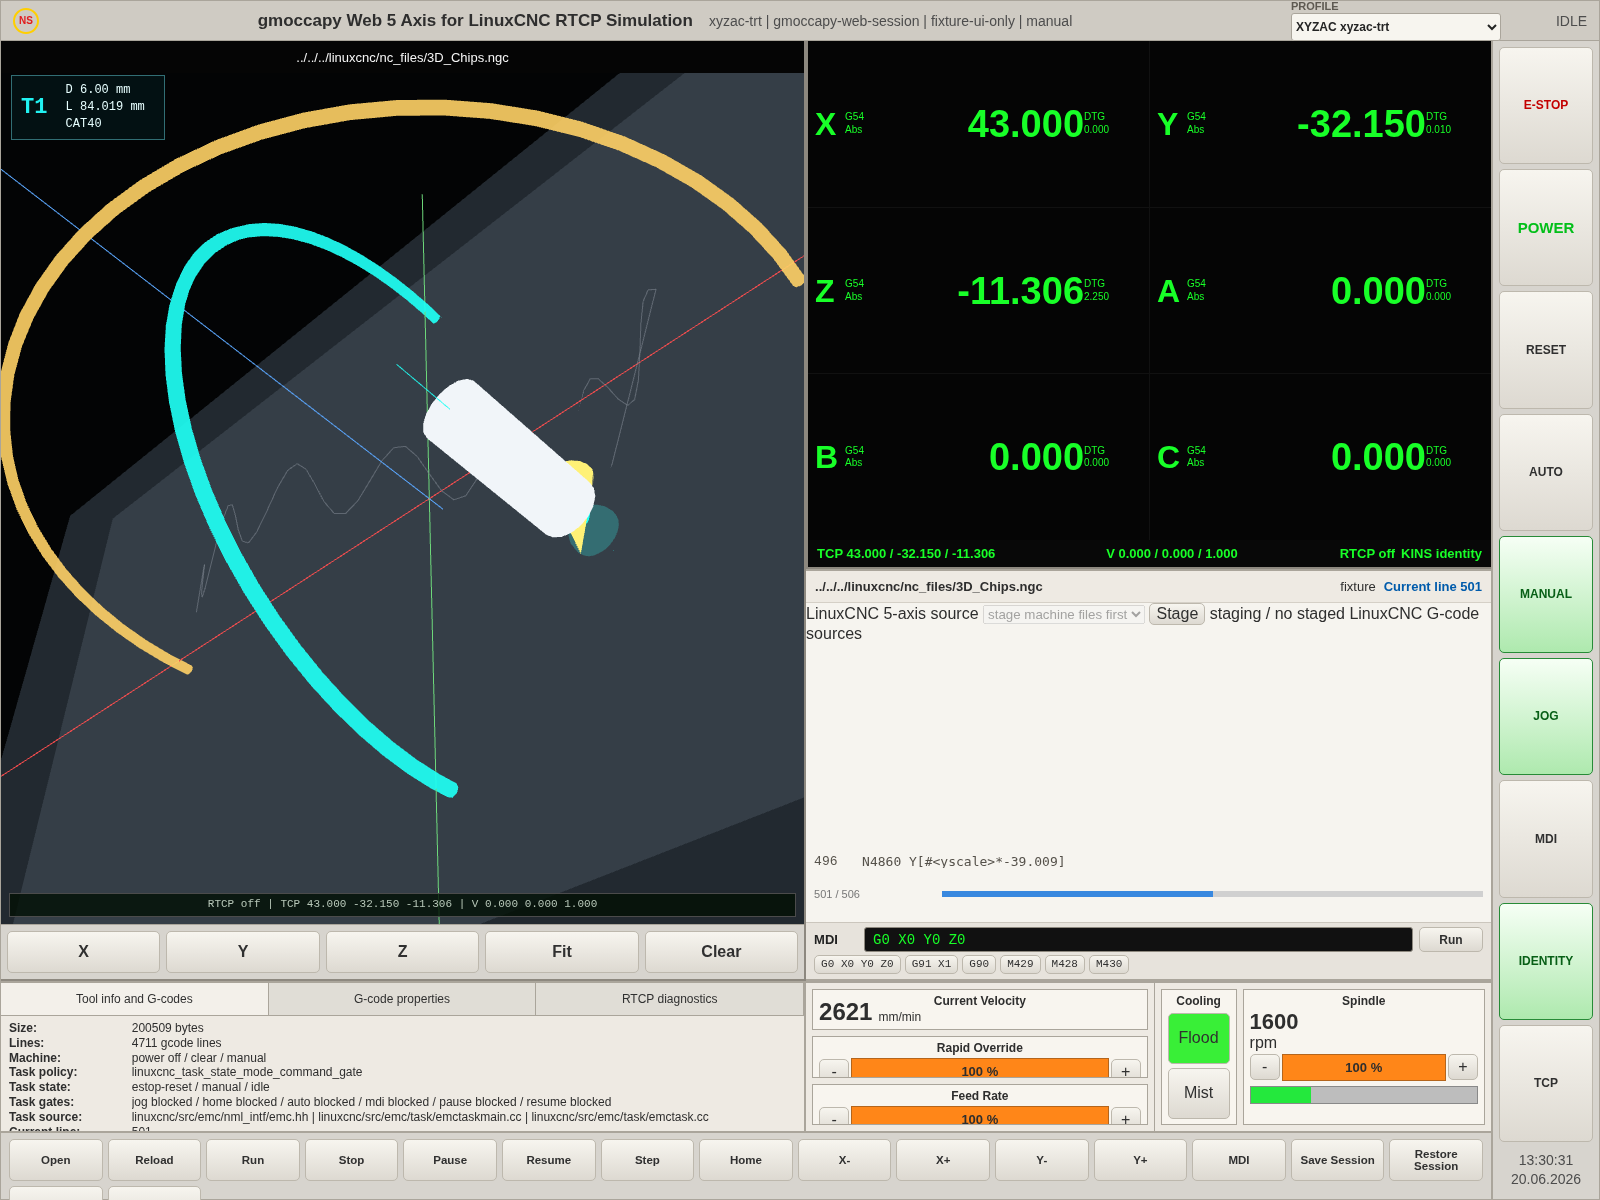1600x1200 pixels.
Task: Set the 3D preview to Z view
Action: 402,952
